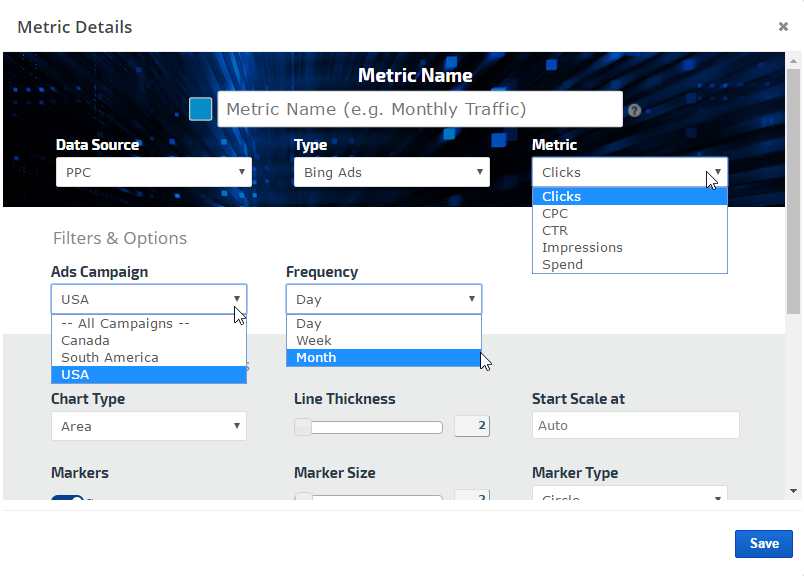
Task: Expand the Chart Type dropdown
Action: 148,426
